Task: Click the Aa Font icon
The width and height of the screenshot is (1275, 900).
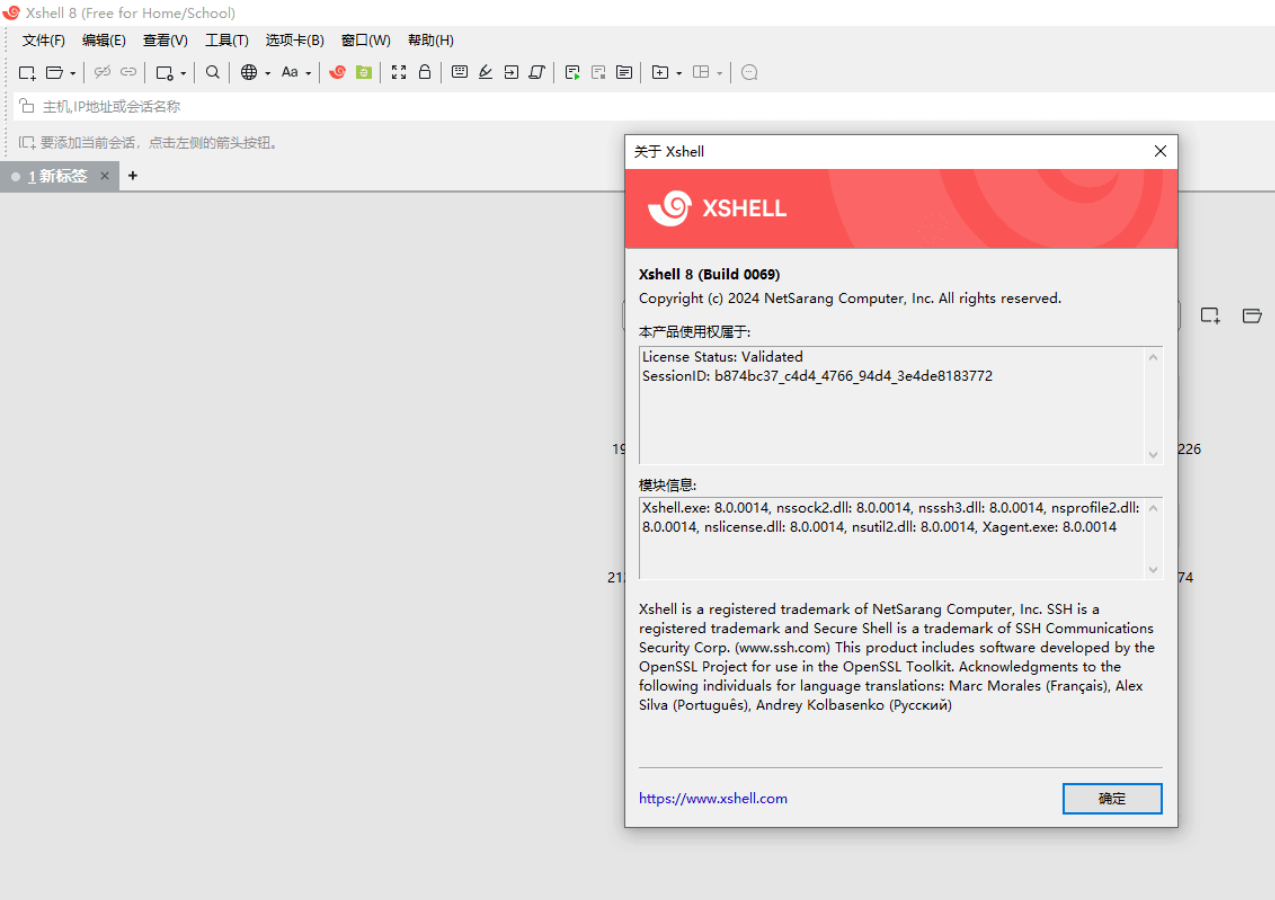Action: pyautogui.click(x=289, y=72)
